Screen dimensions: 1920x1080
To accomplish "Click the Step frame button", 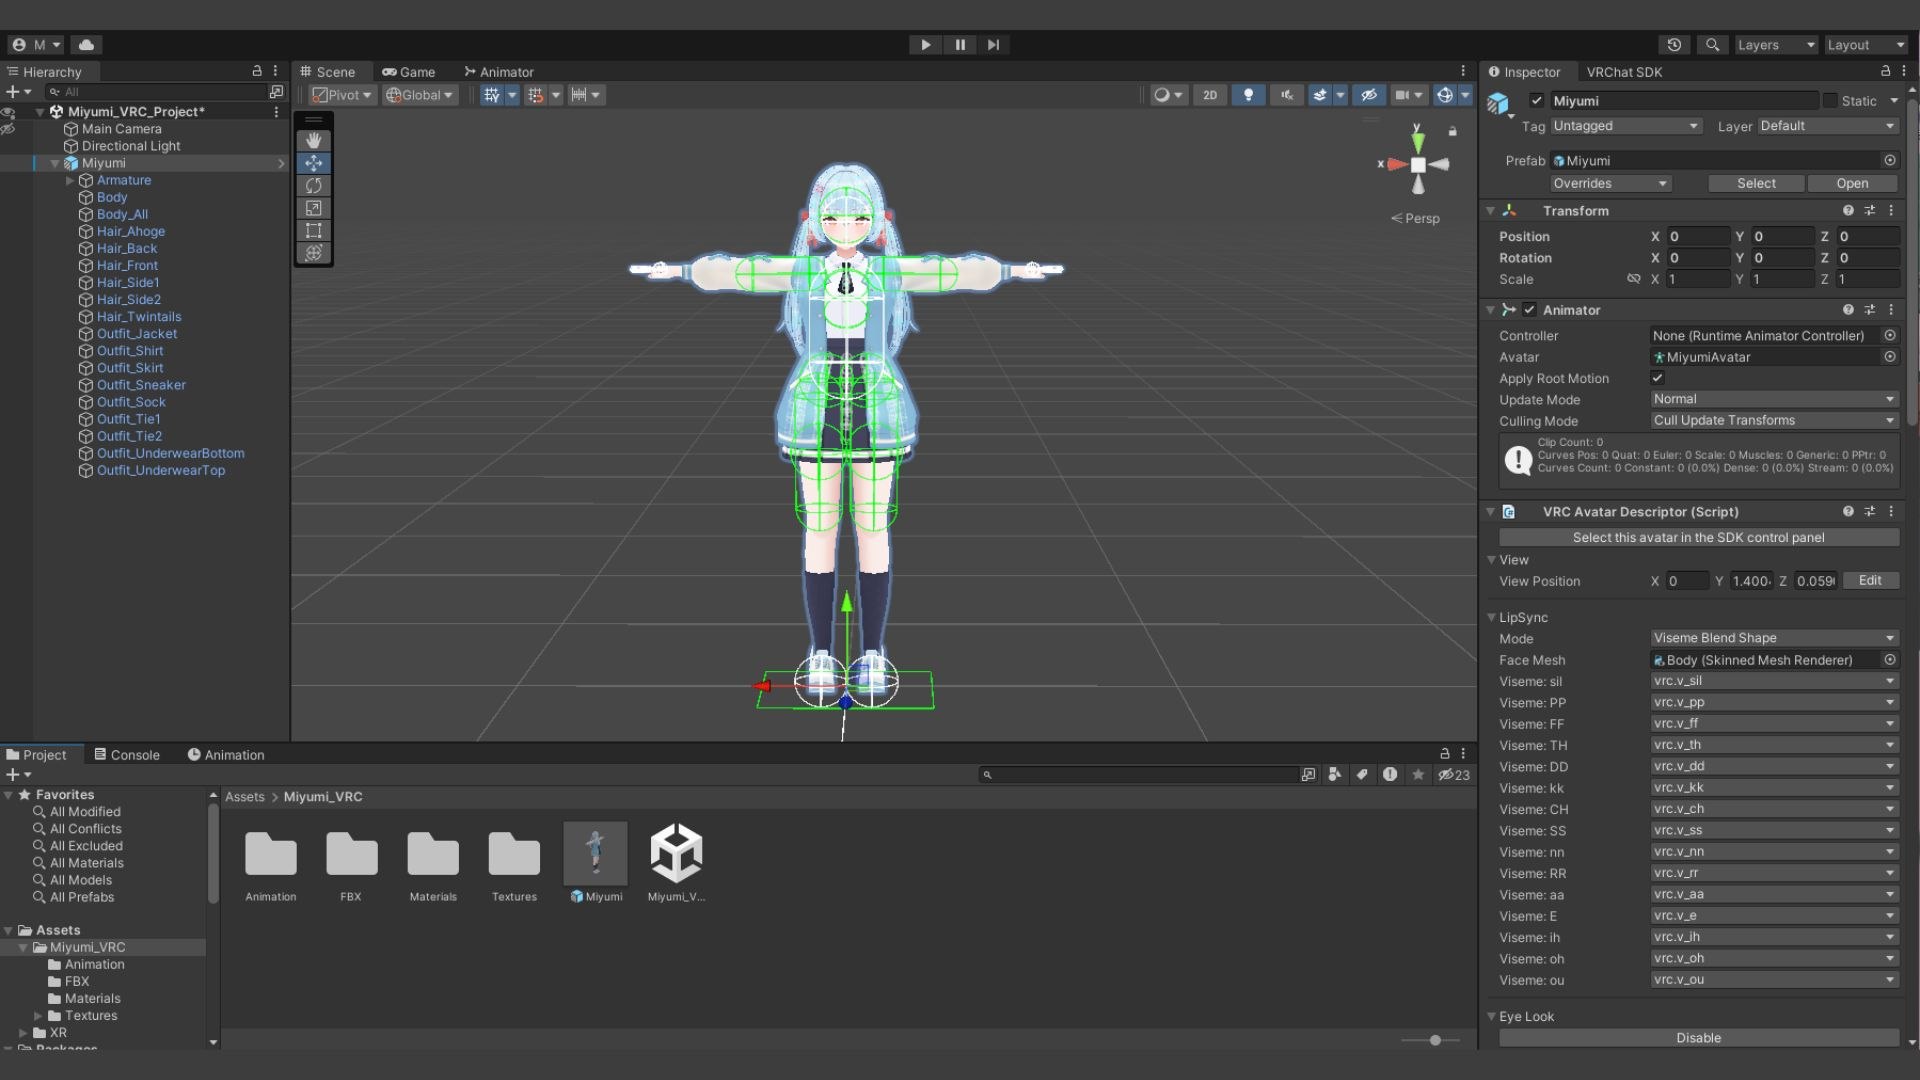I will tap(993, 45).
